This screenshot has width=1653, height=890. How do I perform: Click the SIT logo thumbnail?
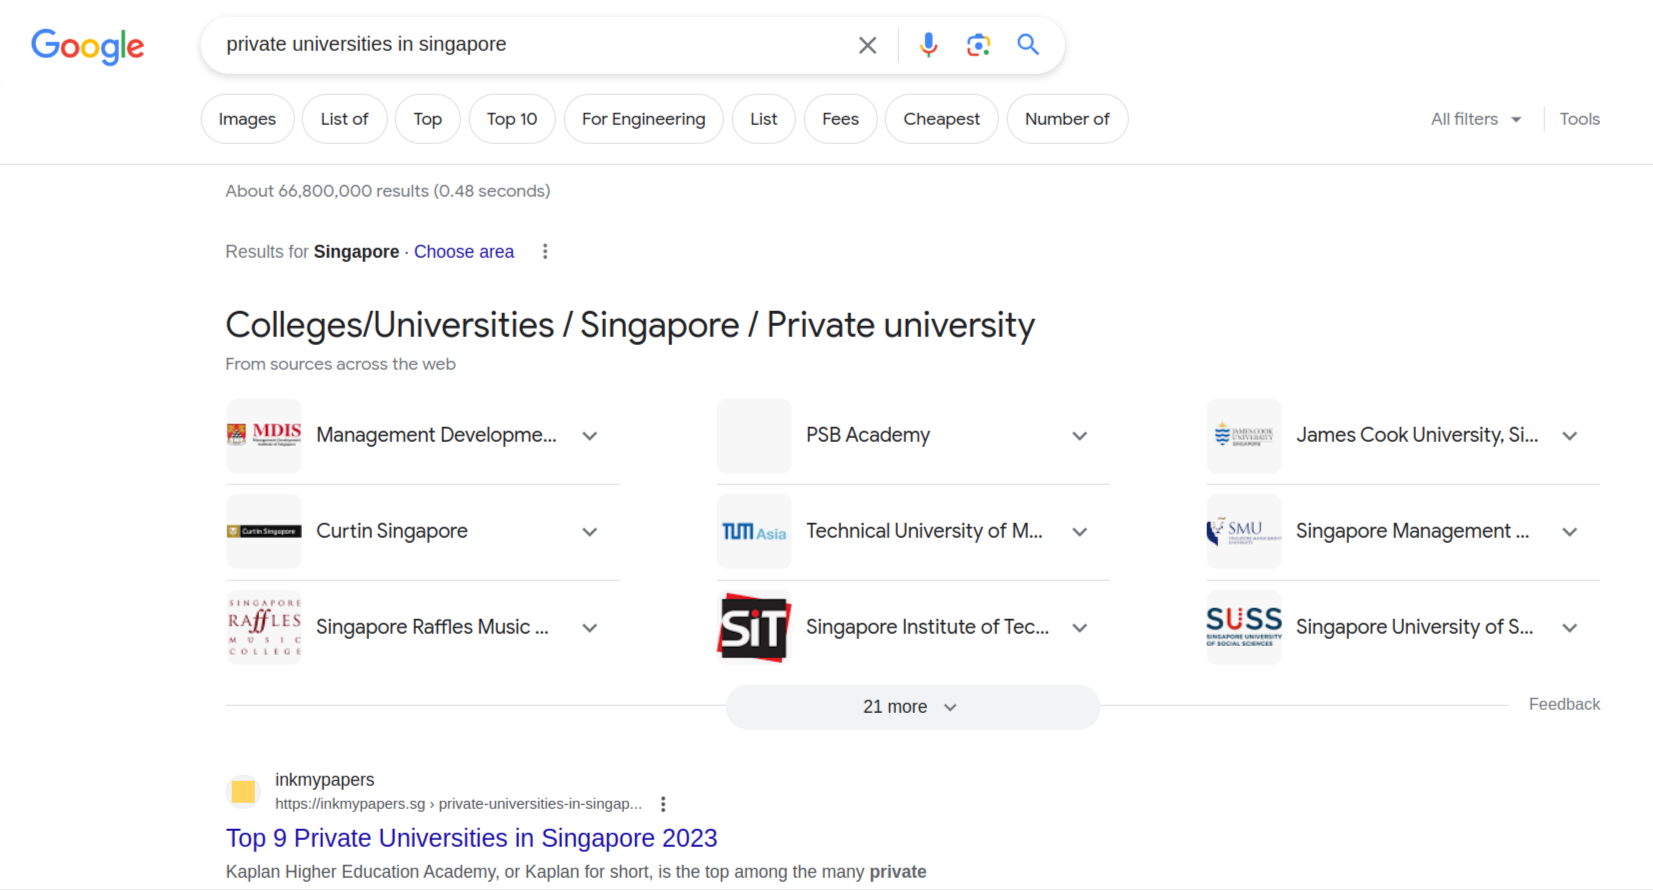point(754,628)
